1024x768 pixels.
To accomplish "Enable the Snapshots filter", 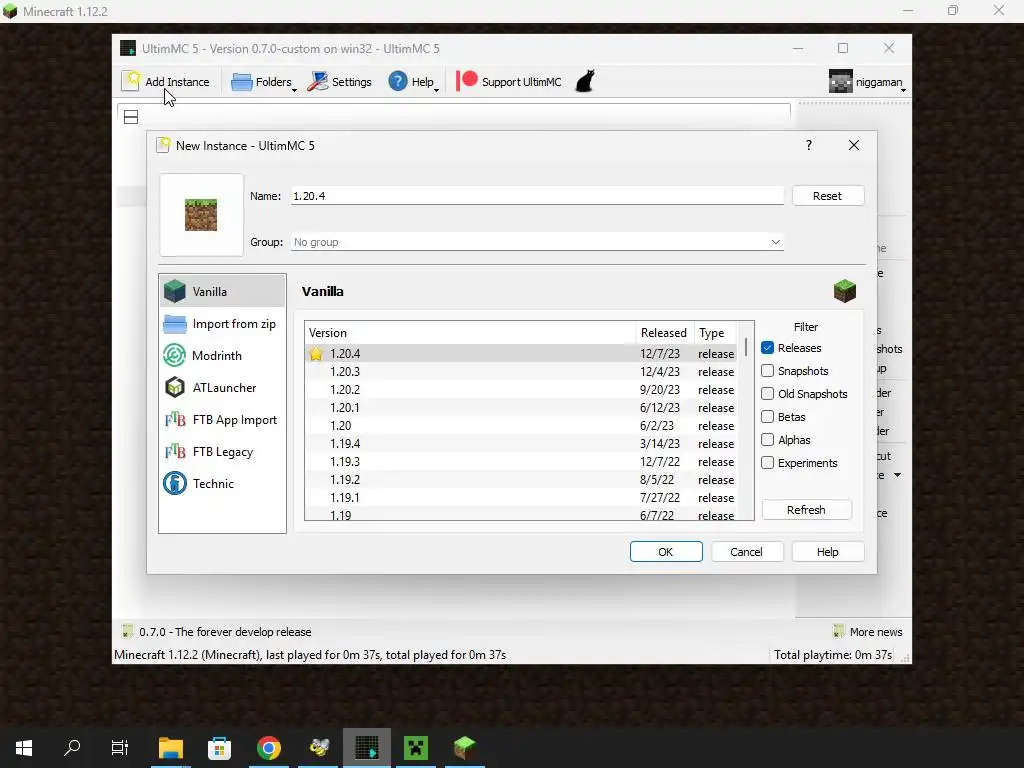I will point(767,371).
